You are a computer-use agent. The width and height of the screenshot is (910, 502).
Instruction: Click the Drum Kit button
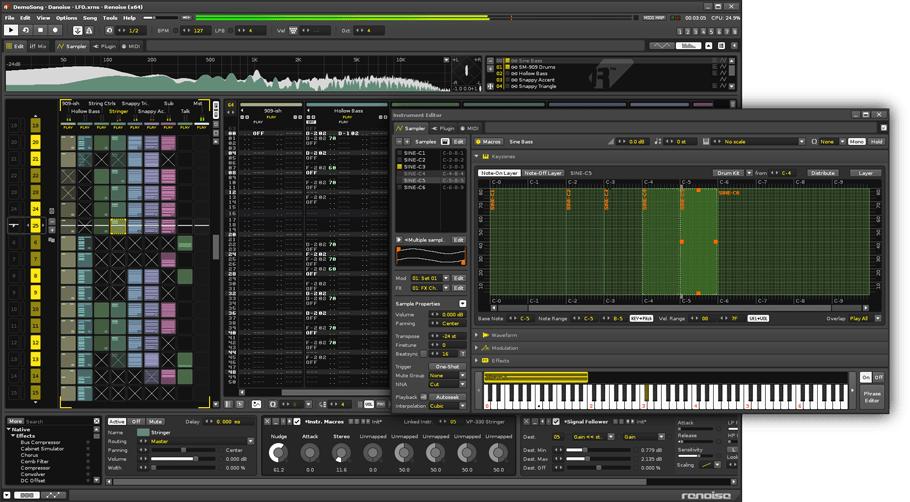[x=728, y=173]
